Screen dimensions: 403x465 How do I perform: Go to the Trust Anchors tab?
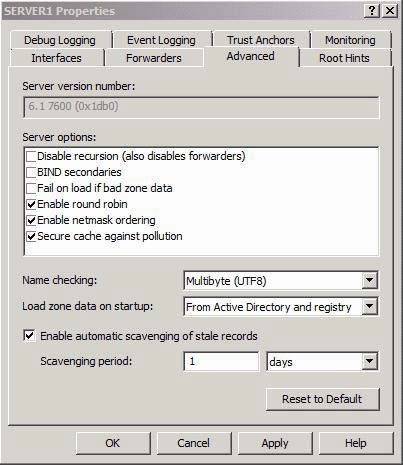pyautogui.click(x=261, y=40)
